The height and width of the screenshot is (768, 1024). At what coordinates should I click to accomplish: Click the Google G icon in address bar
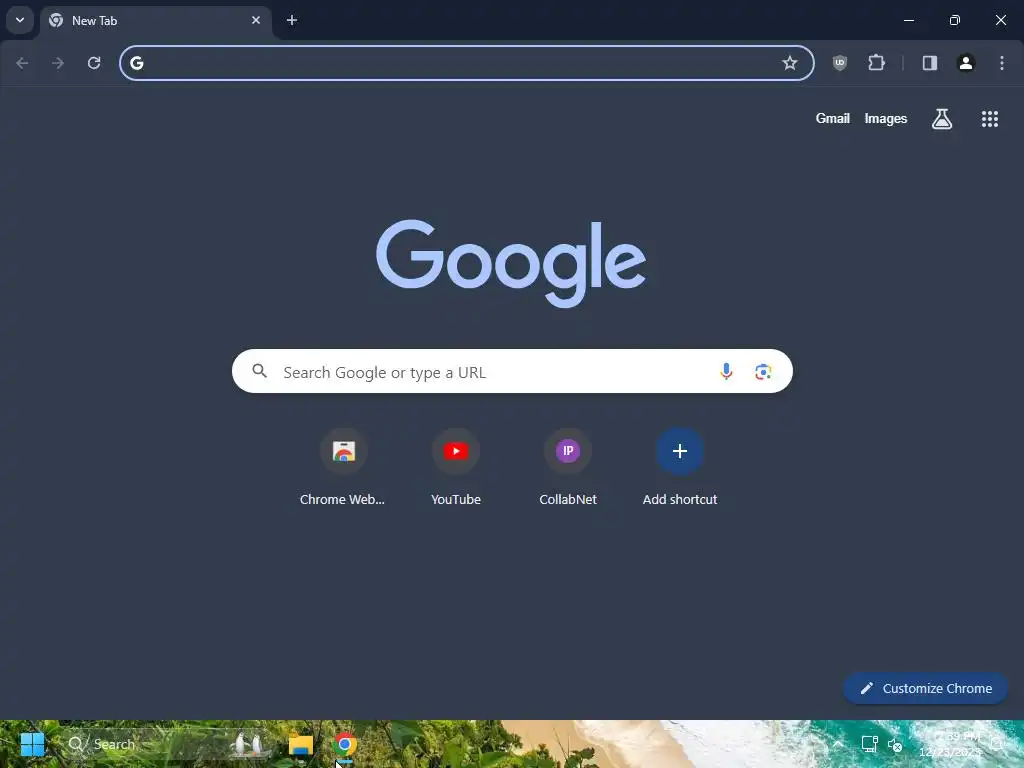(x=136, y=63)
